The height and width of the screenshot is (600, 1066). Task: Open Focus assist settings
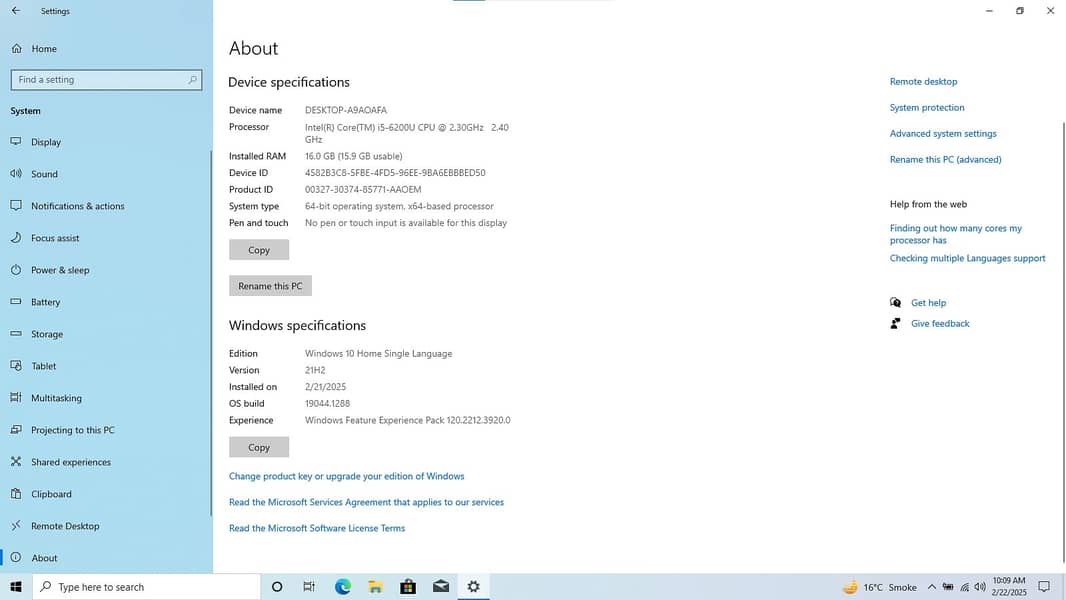[54, 238]
